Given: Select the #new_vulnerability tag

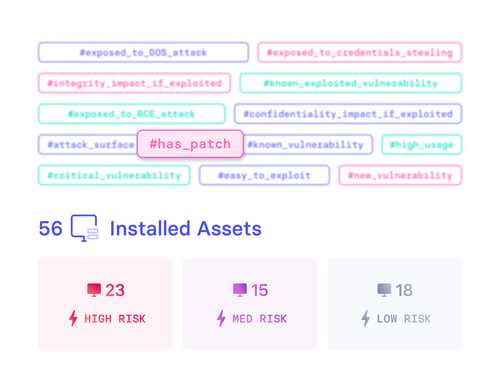Looking at the screenshot, I should click(400, 175).
